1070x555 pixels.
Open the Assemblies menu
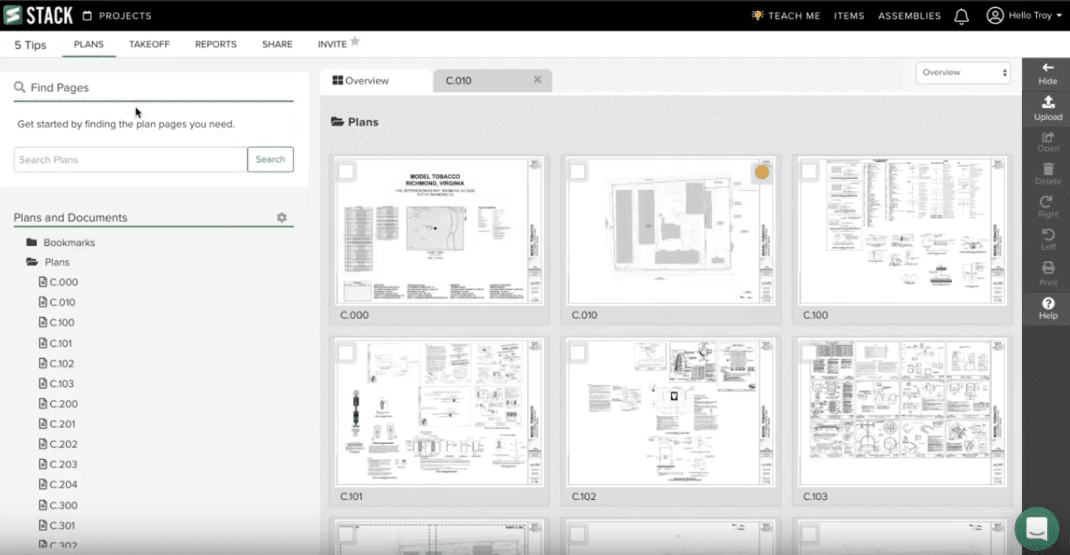pyautogui.click(x=909, y=16)
